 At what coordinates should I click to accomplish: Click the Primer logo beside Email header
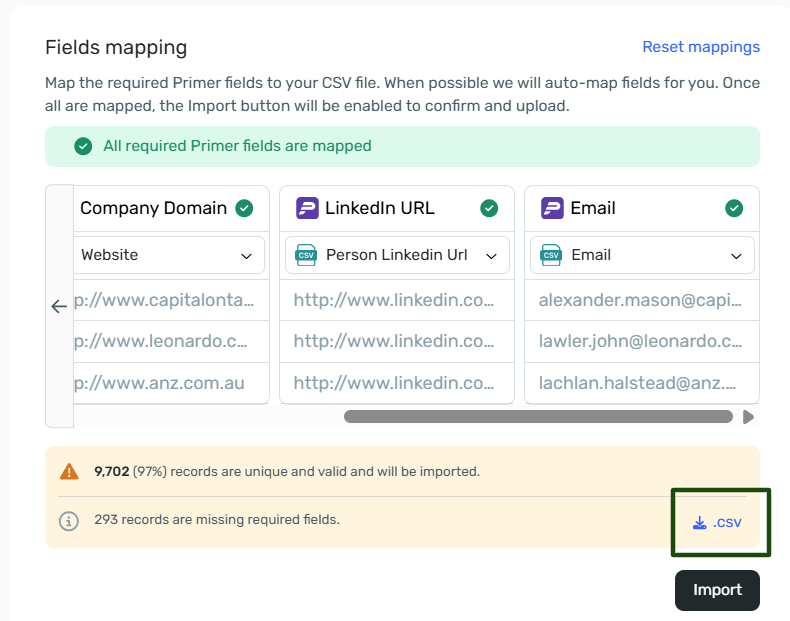click(553, 208)
